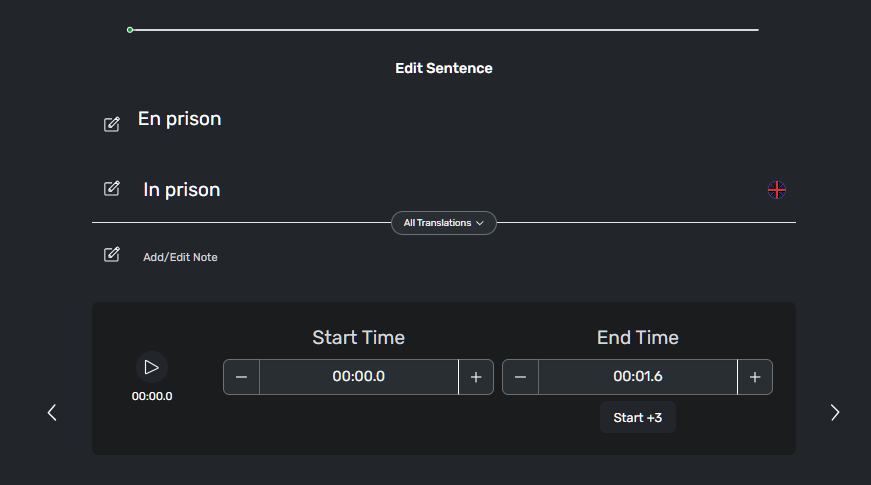Image resolution: width=871 pixels, height=485 pixels.
Task: Increase the End Time with plus button
Action: coord(755,377)
